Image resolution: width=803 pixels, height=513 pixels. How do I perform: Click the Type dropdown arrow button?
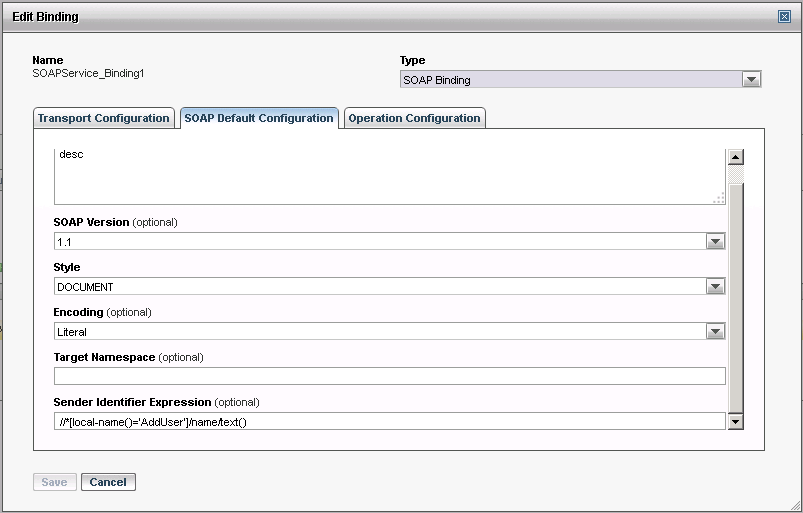click(752, 80)
